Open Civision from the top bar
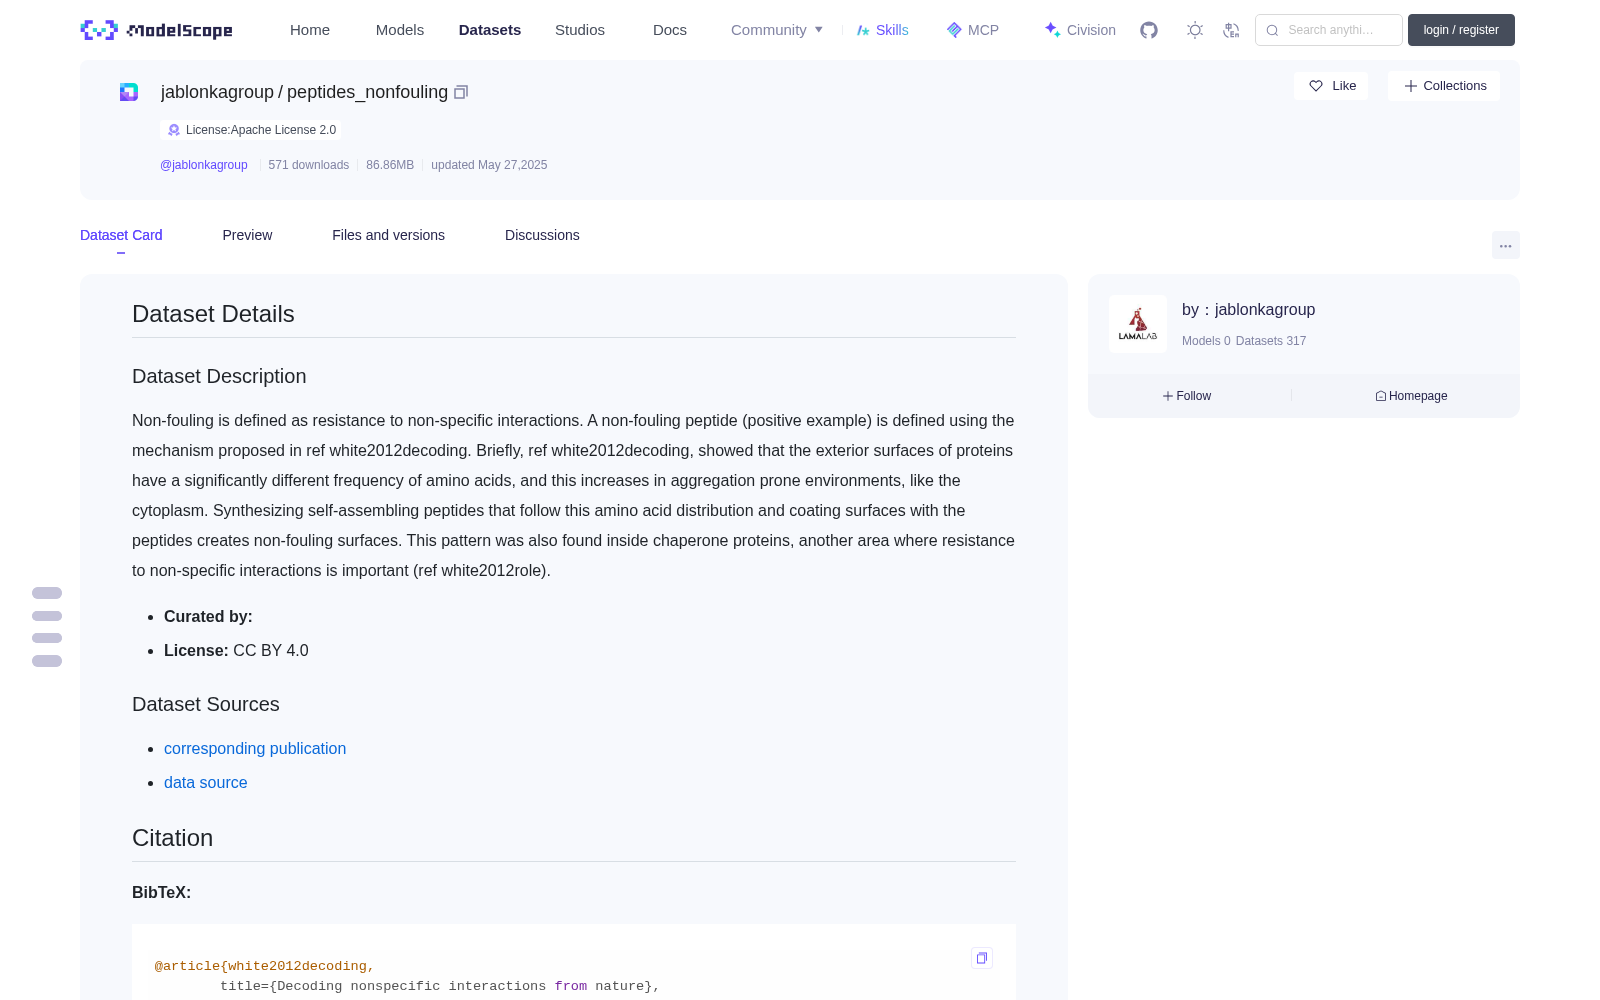 (x=1080, y=30)
